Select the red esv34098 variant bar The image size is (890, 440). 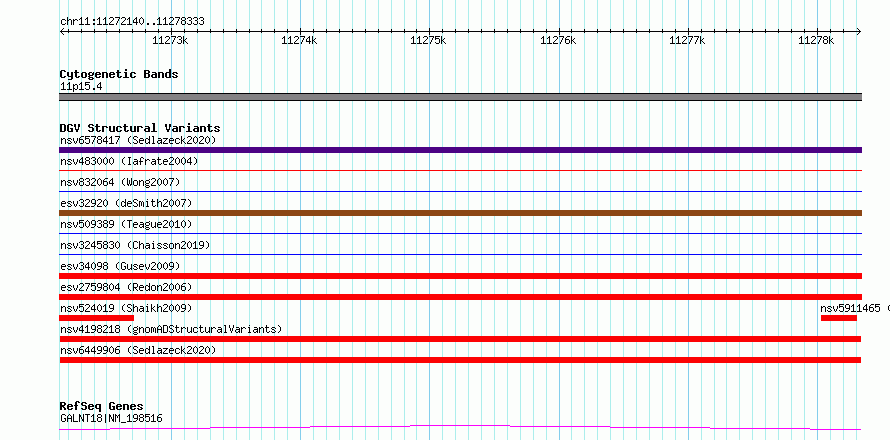tap(460, 276)
